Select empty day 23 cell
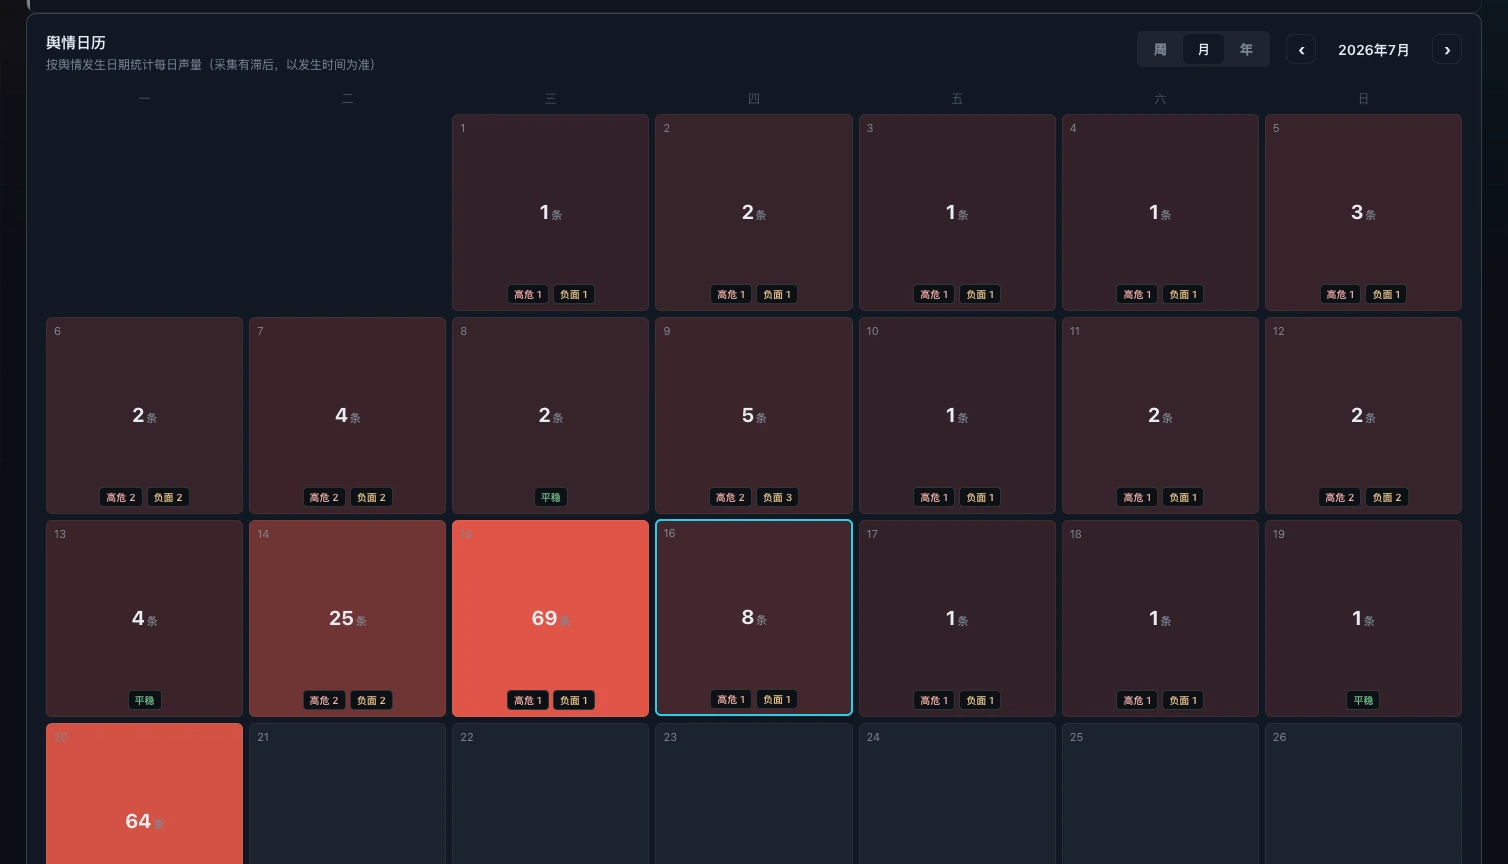Image resolution: width=1508 pixels, height=864 pixels. click(x=754, y=794)
